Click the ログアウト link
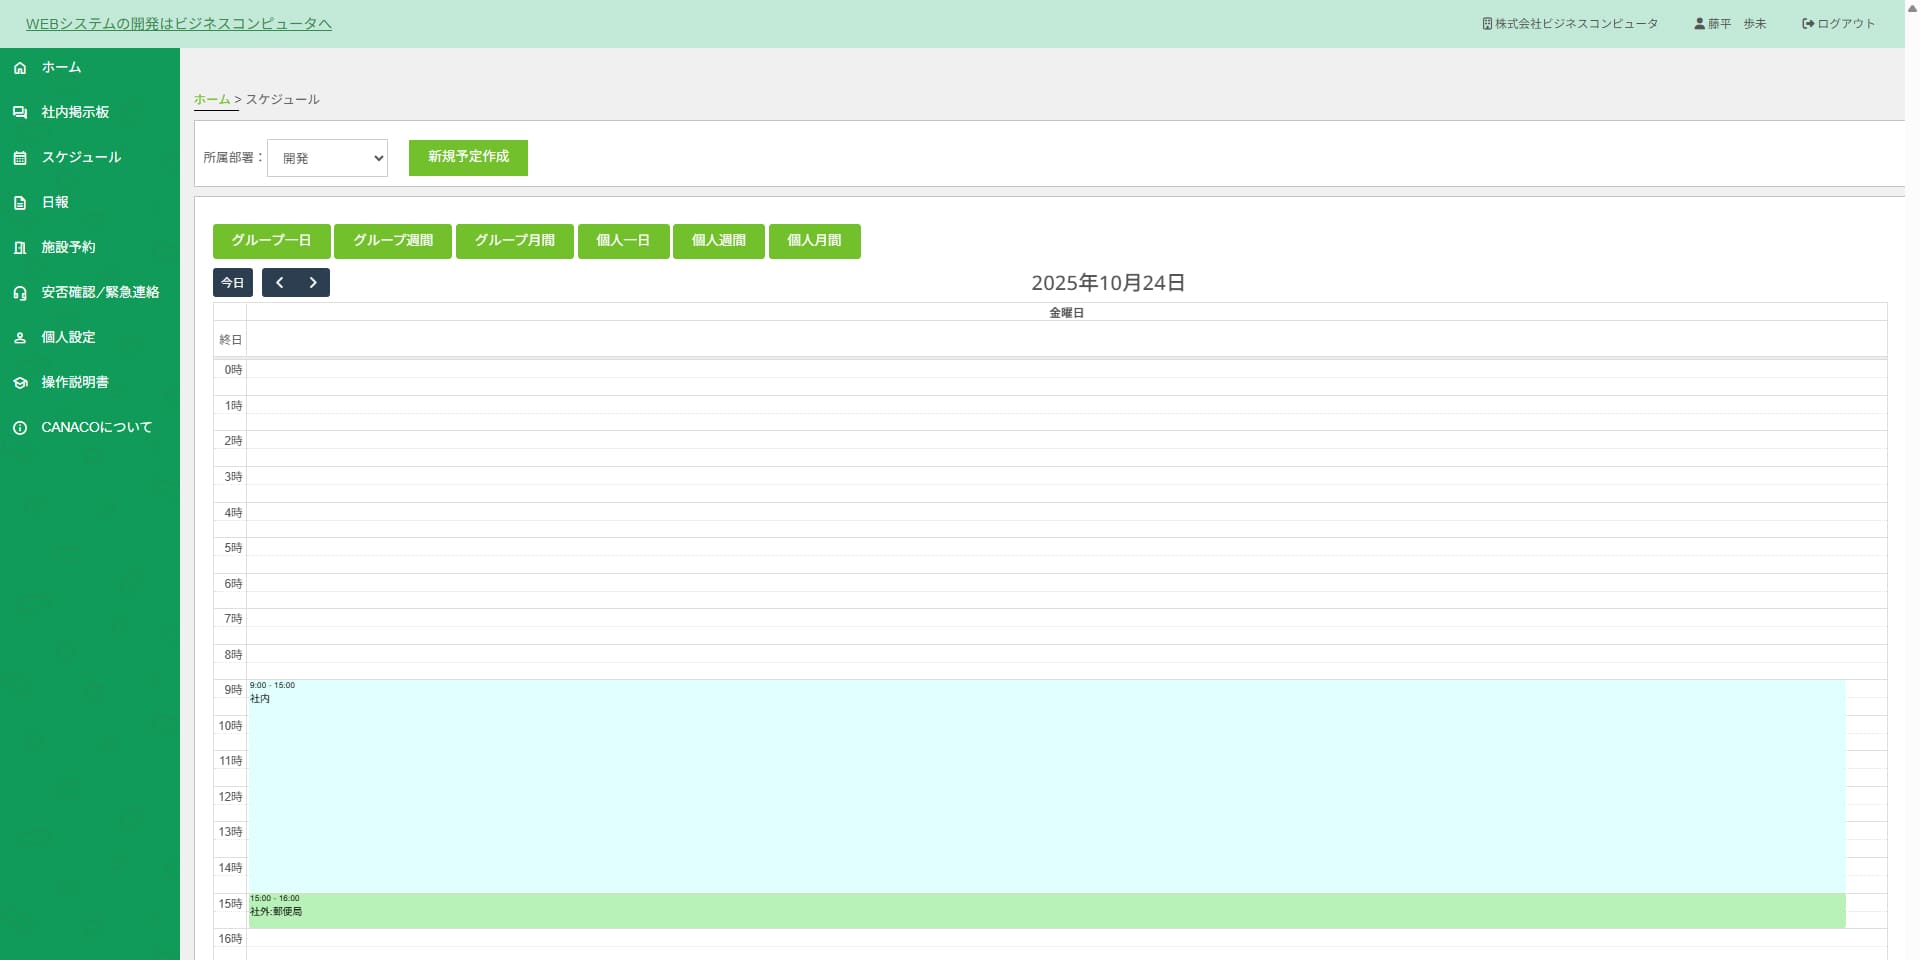The image size is (1920, 960). coord(1838,24)
